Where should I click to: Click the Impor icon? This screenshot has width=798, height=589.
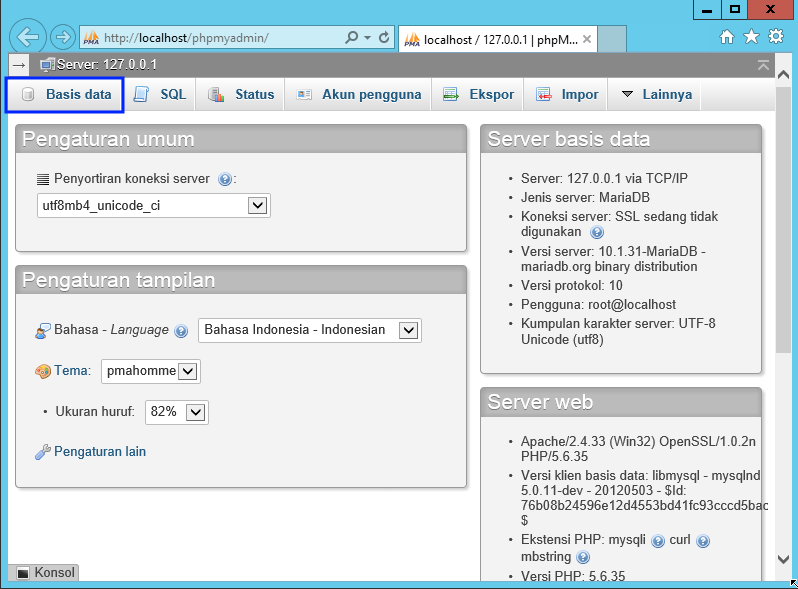[544, 95]
